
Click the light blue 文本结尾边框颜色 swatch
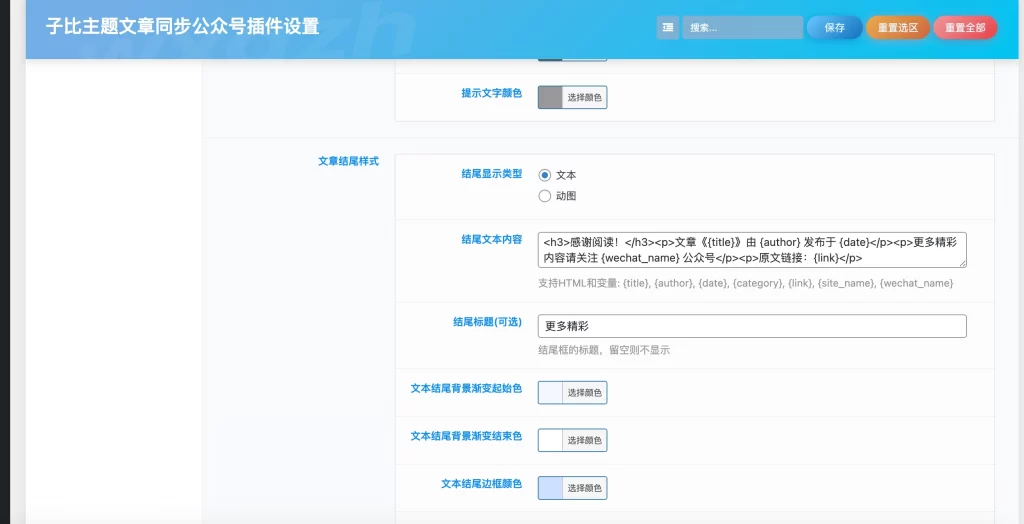click(550, 488)
